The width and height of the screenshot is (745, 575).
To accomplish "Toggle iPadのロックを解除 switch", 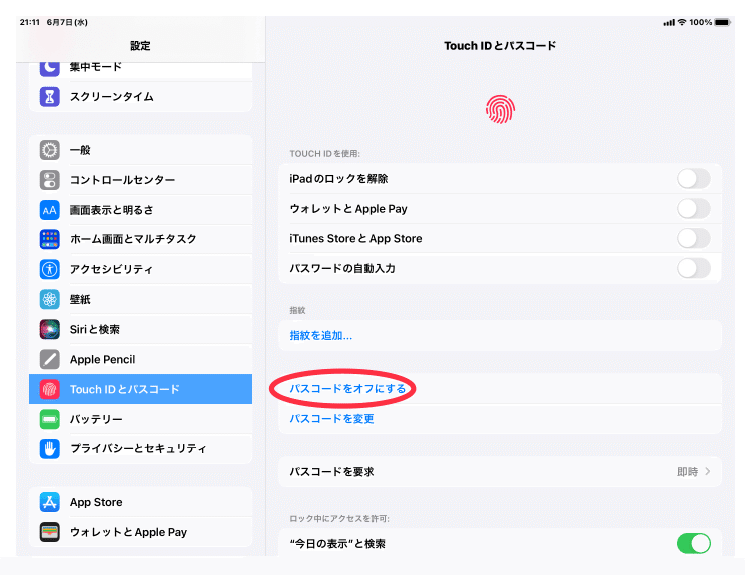I will click(694, 179).
